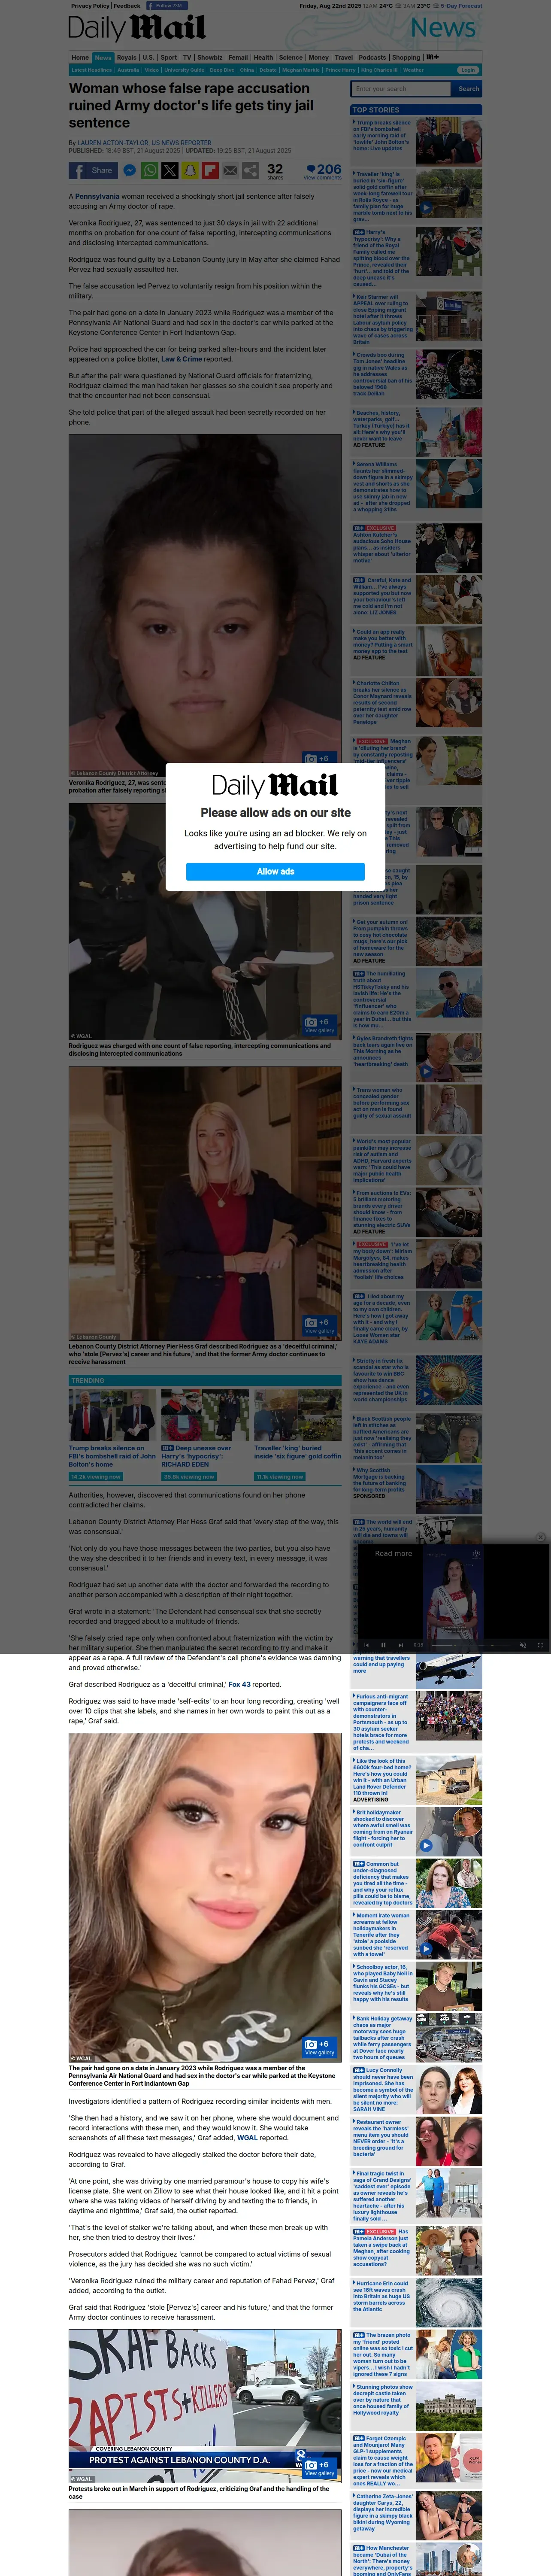Select Latest Headlines sub-navigation link
Screen dimensions: 551x2576
(92, 70)
